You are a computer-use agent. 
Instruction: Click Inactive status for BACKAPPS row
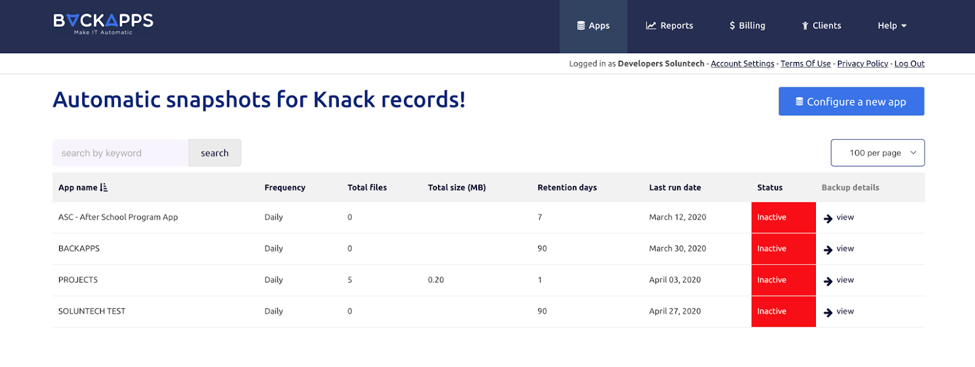pos(783,249)
